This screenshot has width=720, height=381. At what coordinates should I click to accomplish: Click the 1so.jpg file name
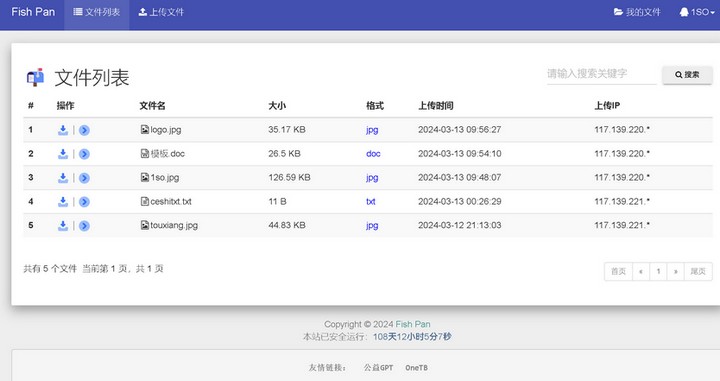coord(165,178)
